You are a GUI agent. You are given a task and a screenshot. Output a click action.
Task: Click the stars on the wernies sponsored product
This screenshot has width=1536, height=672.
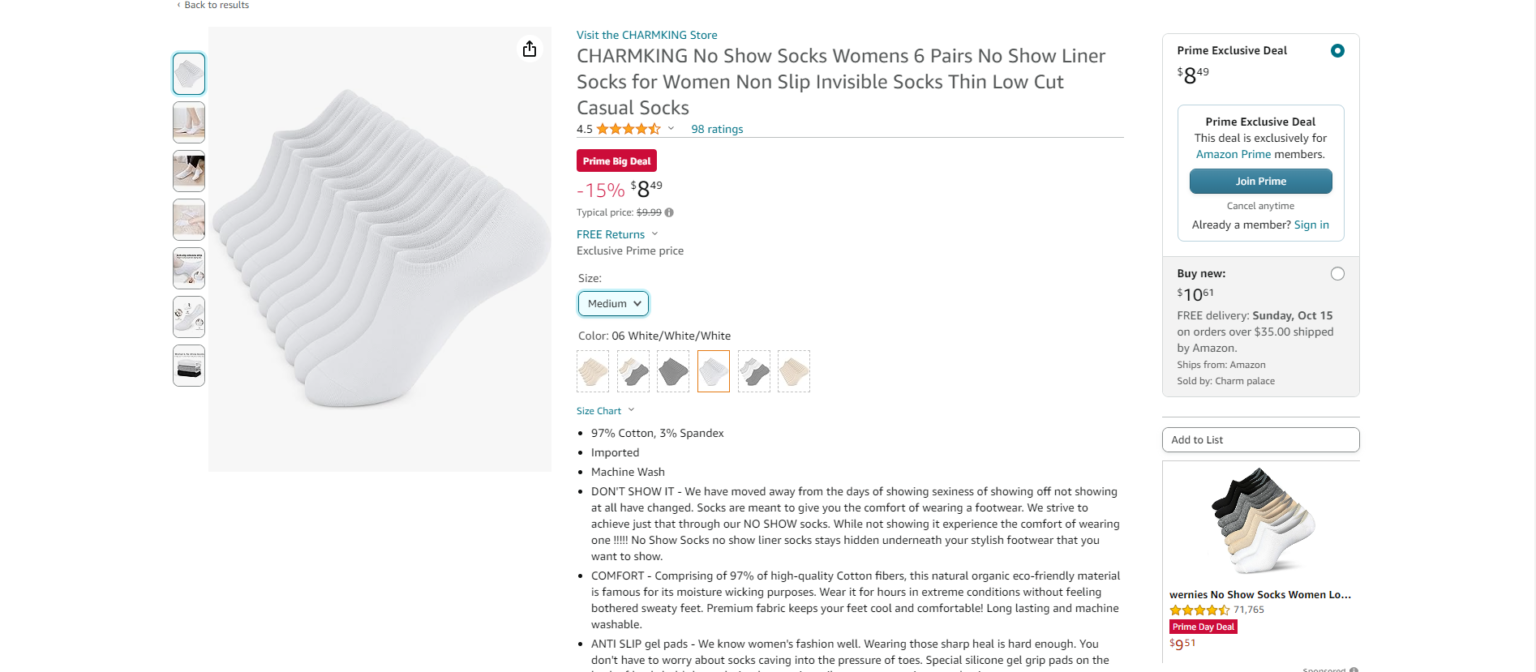click(1197, 608)
